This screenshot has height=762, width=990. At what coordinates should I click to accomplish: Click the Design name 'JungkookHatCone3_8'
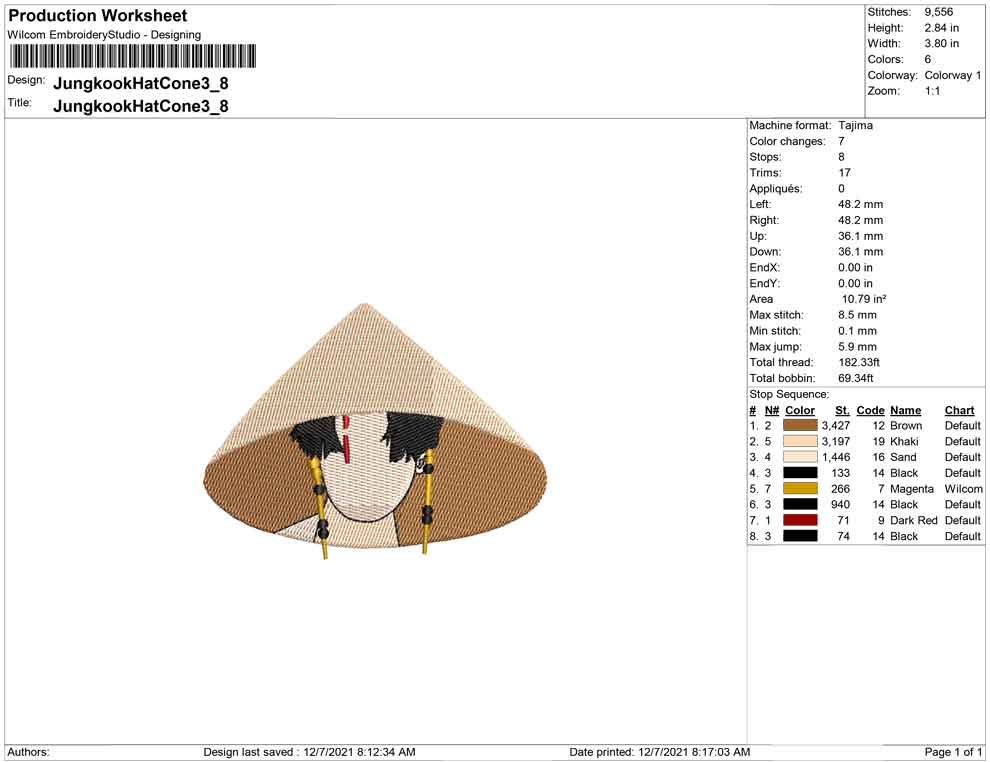pyautogui.click(x=141, y=83)
